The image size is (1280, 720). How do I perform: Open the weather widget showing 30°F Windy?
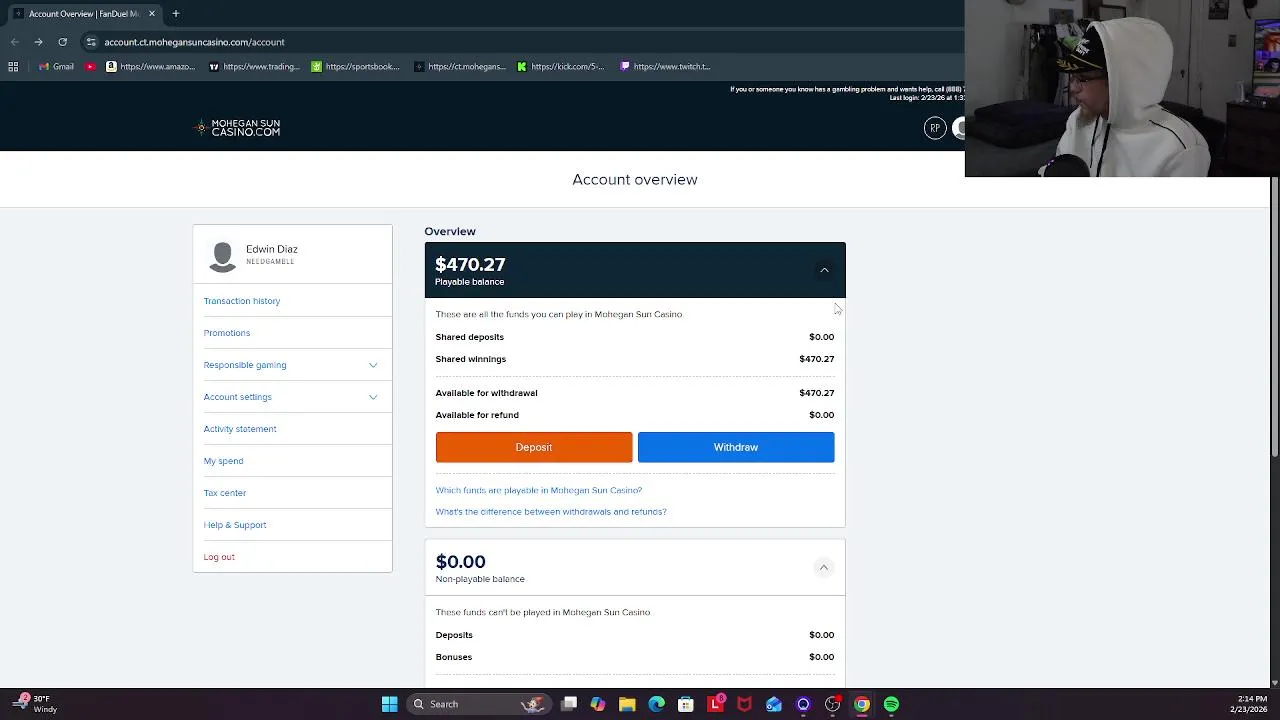pyautogui.click(x=35, y=704)
